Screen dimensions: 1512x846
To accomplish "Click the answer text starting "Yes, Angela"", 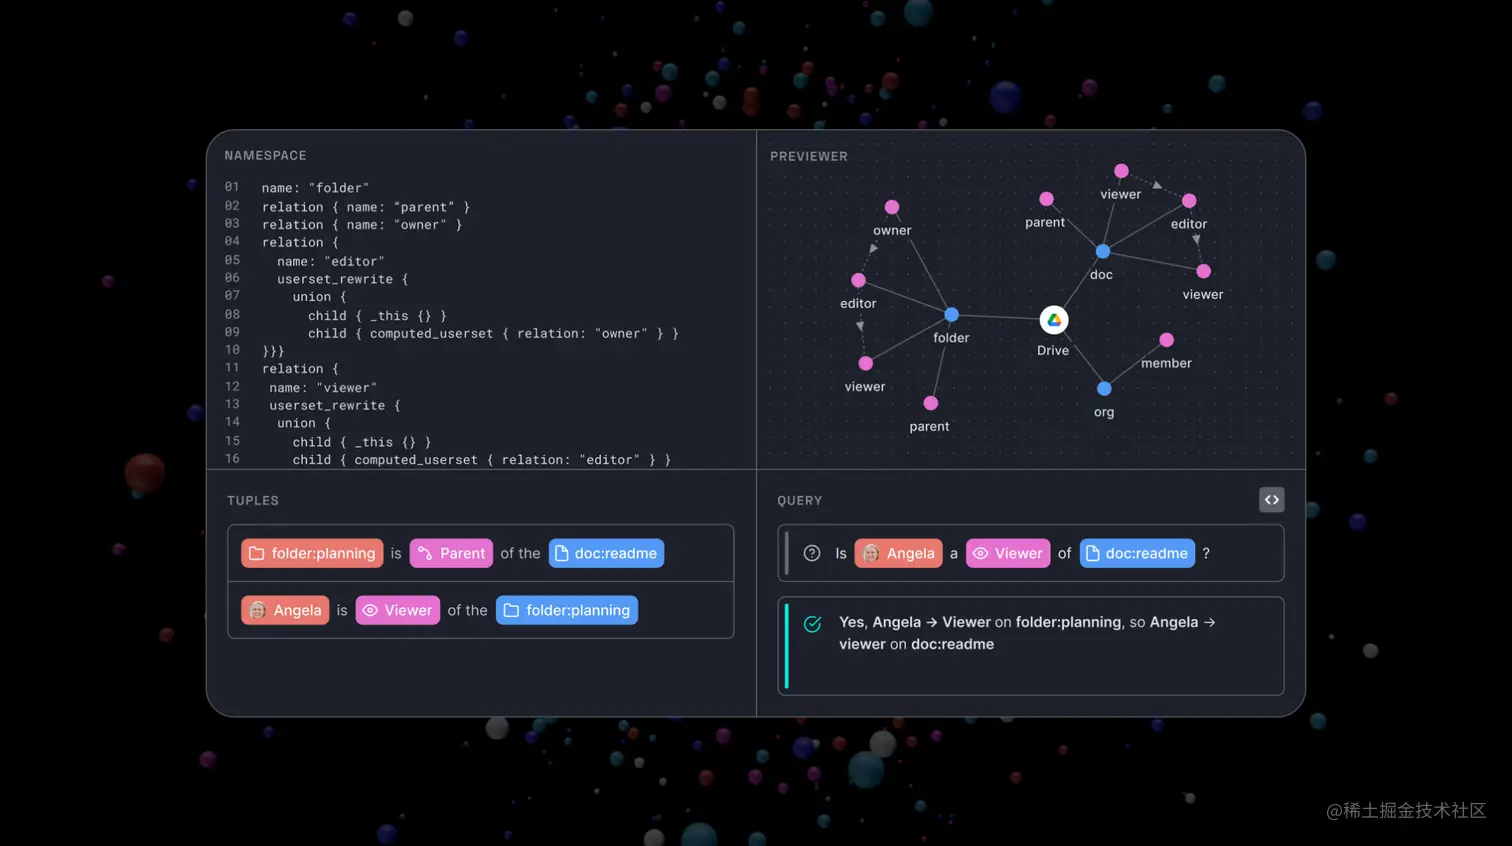I will pos(1027,633).
